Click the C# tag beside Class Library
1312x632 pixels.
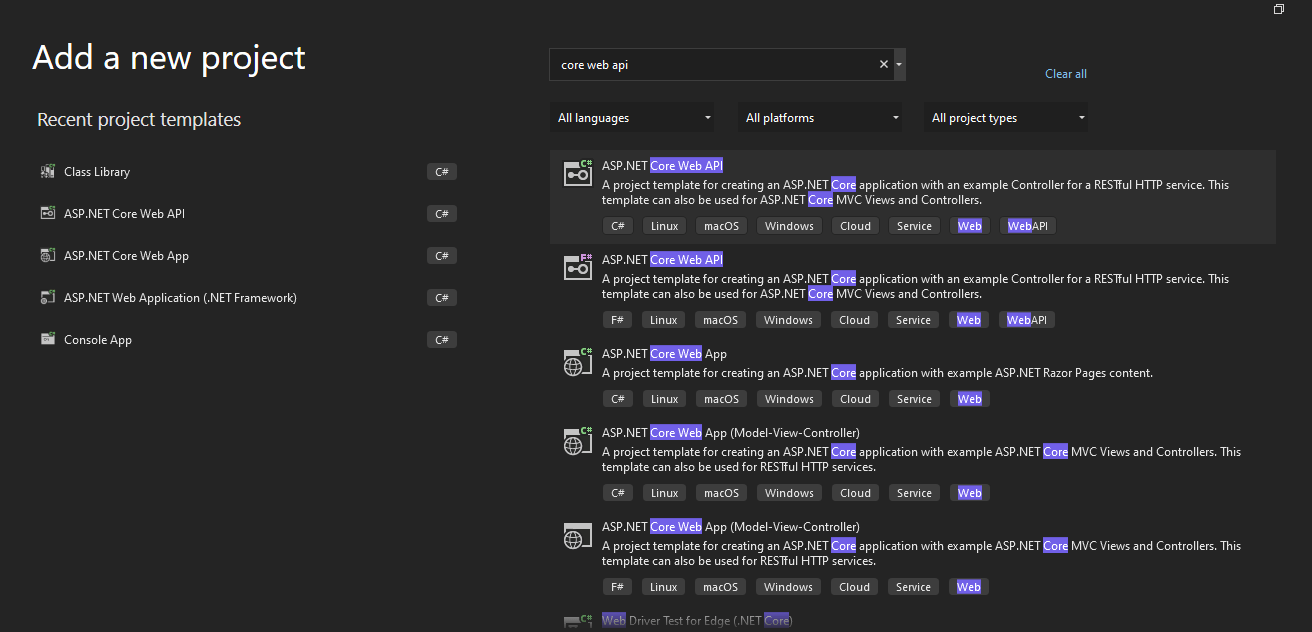(x=441, y=172)
